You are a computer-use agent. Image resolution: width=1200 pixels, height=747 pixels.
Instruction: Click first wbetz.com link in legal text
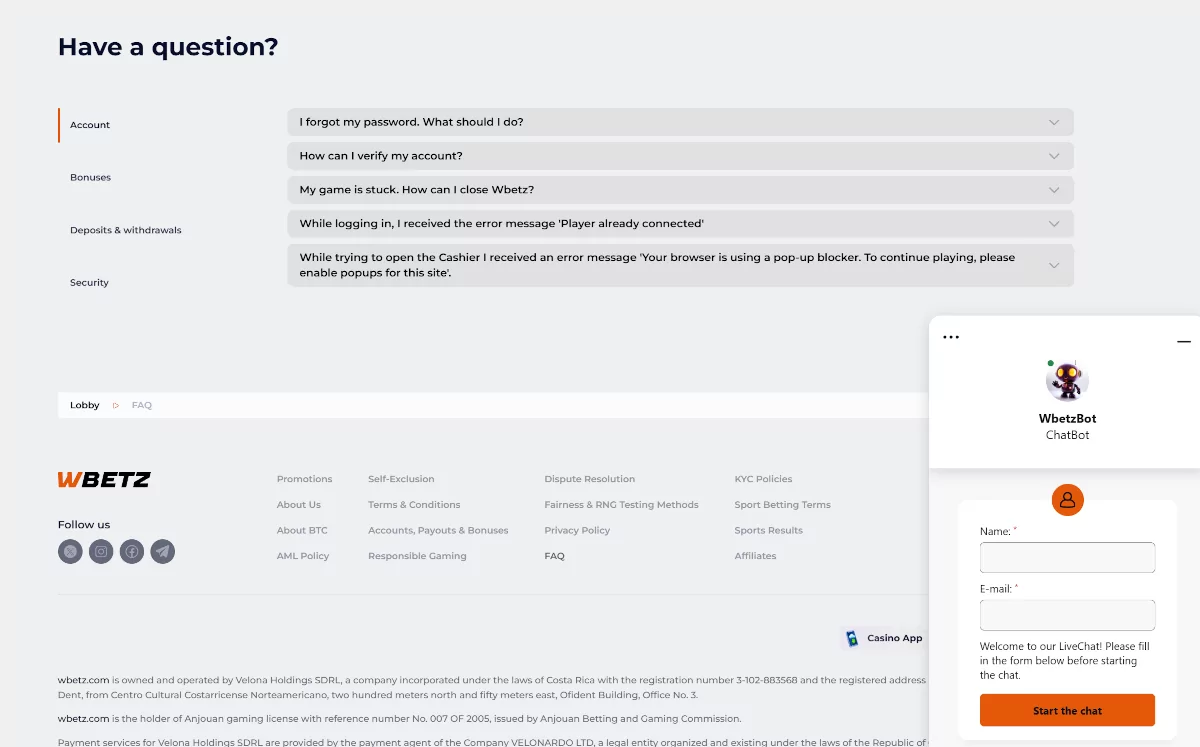pyautogui.click(x=83, y=680)
